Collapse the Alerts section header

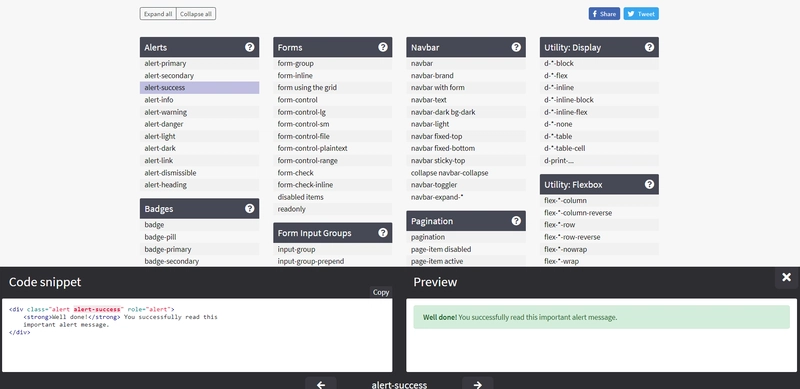pyautogui.click(x=199, y=47)
